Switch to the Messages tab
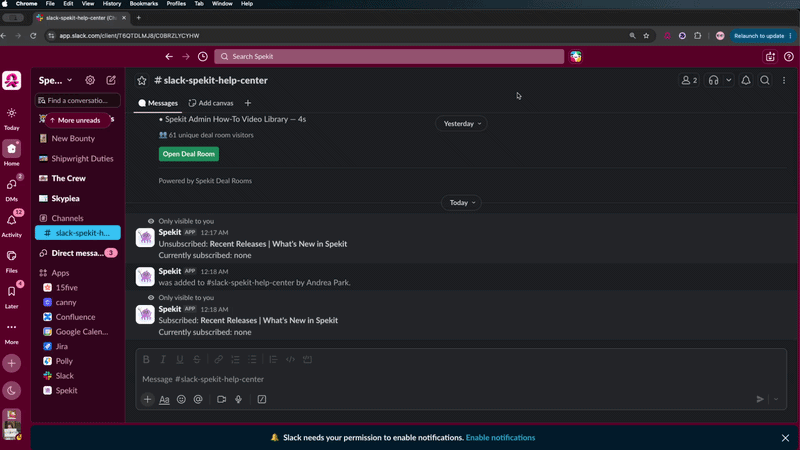The height and width of the screenshot is (450, 800). 158,103
